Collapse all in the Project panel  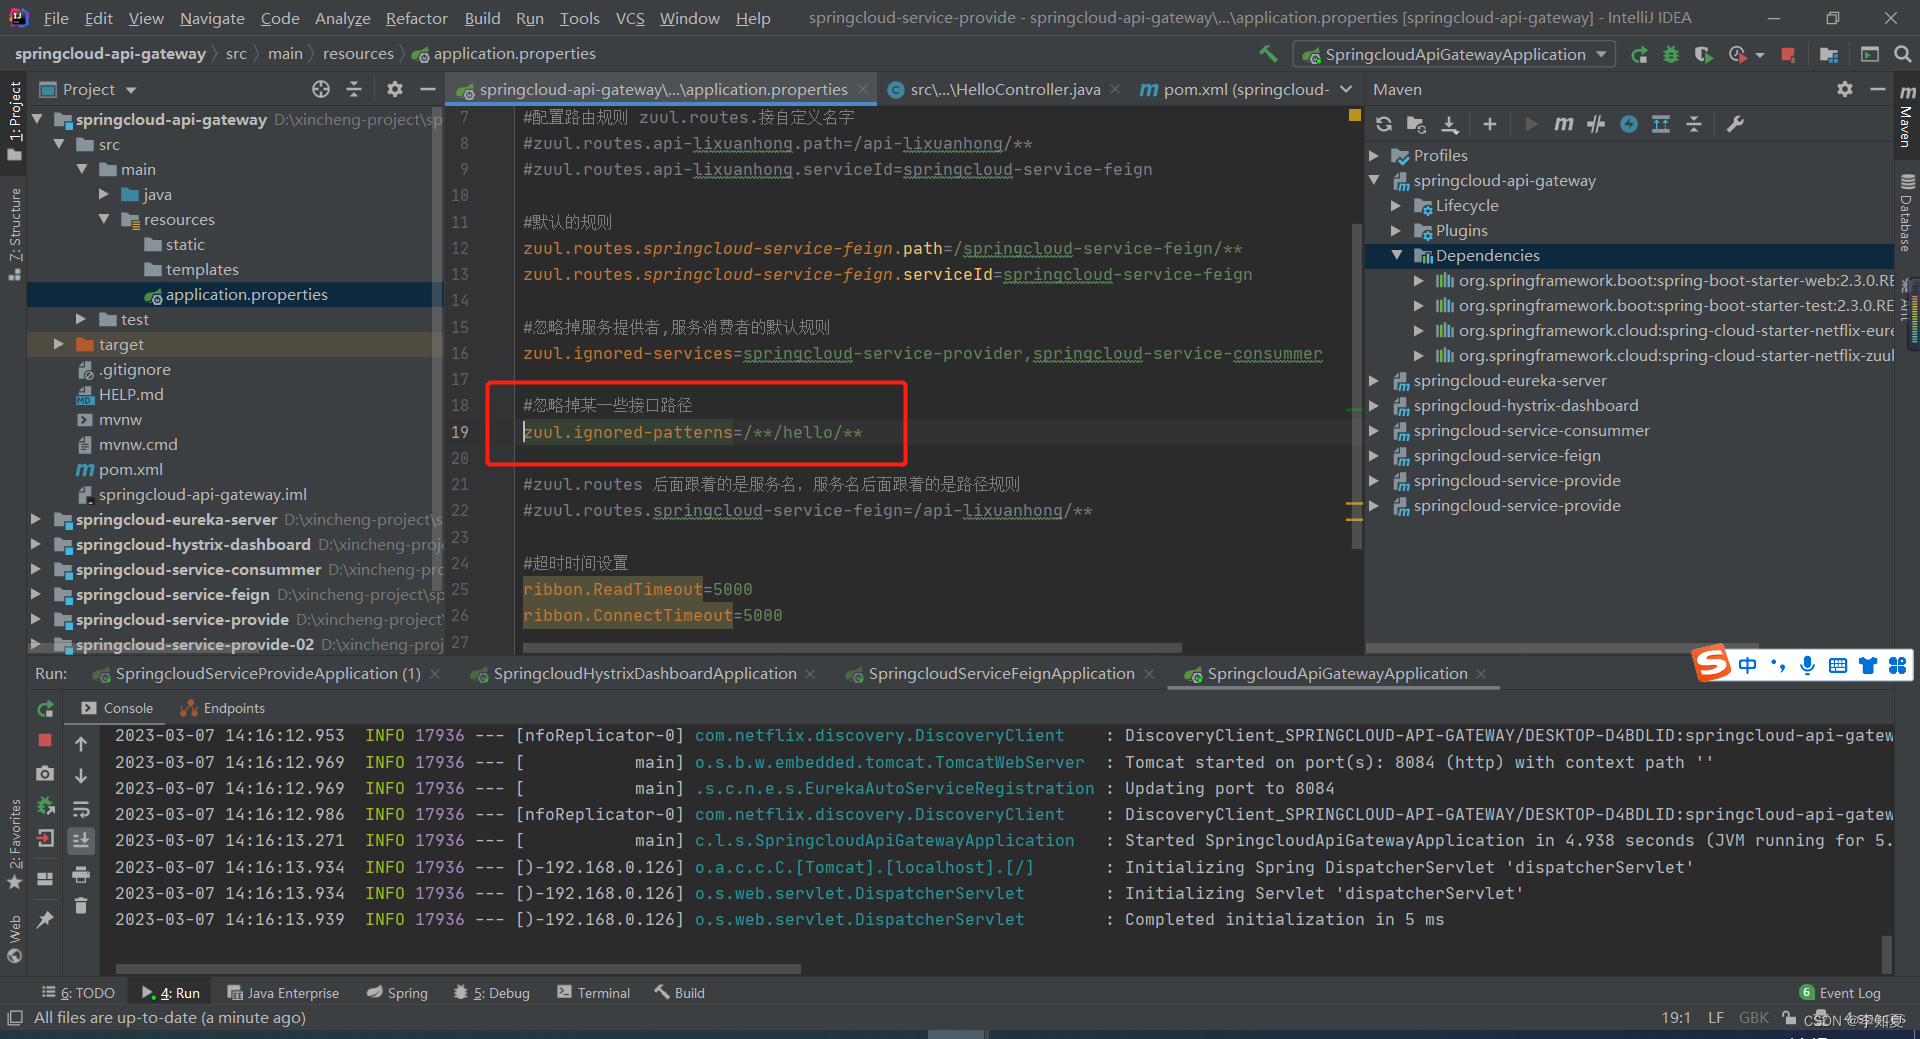click(x=354, y=89)
